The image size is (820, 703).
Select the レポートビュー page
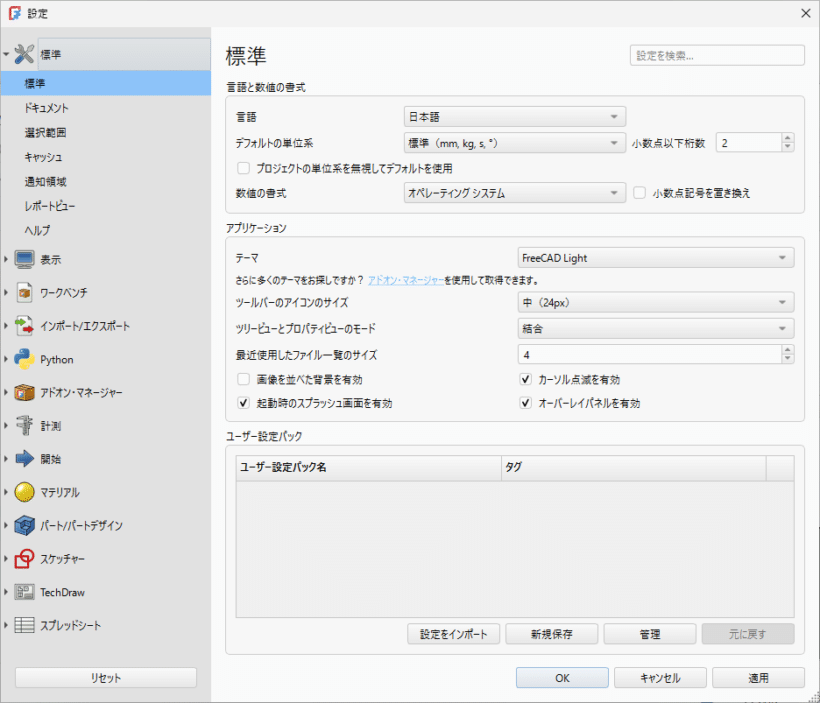point(106,206)
